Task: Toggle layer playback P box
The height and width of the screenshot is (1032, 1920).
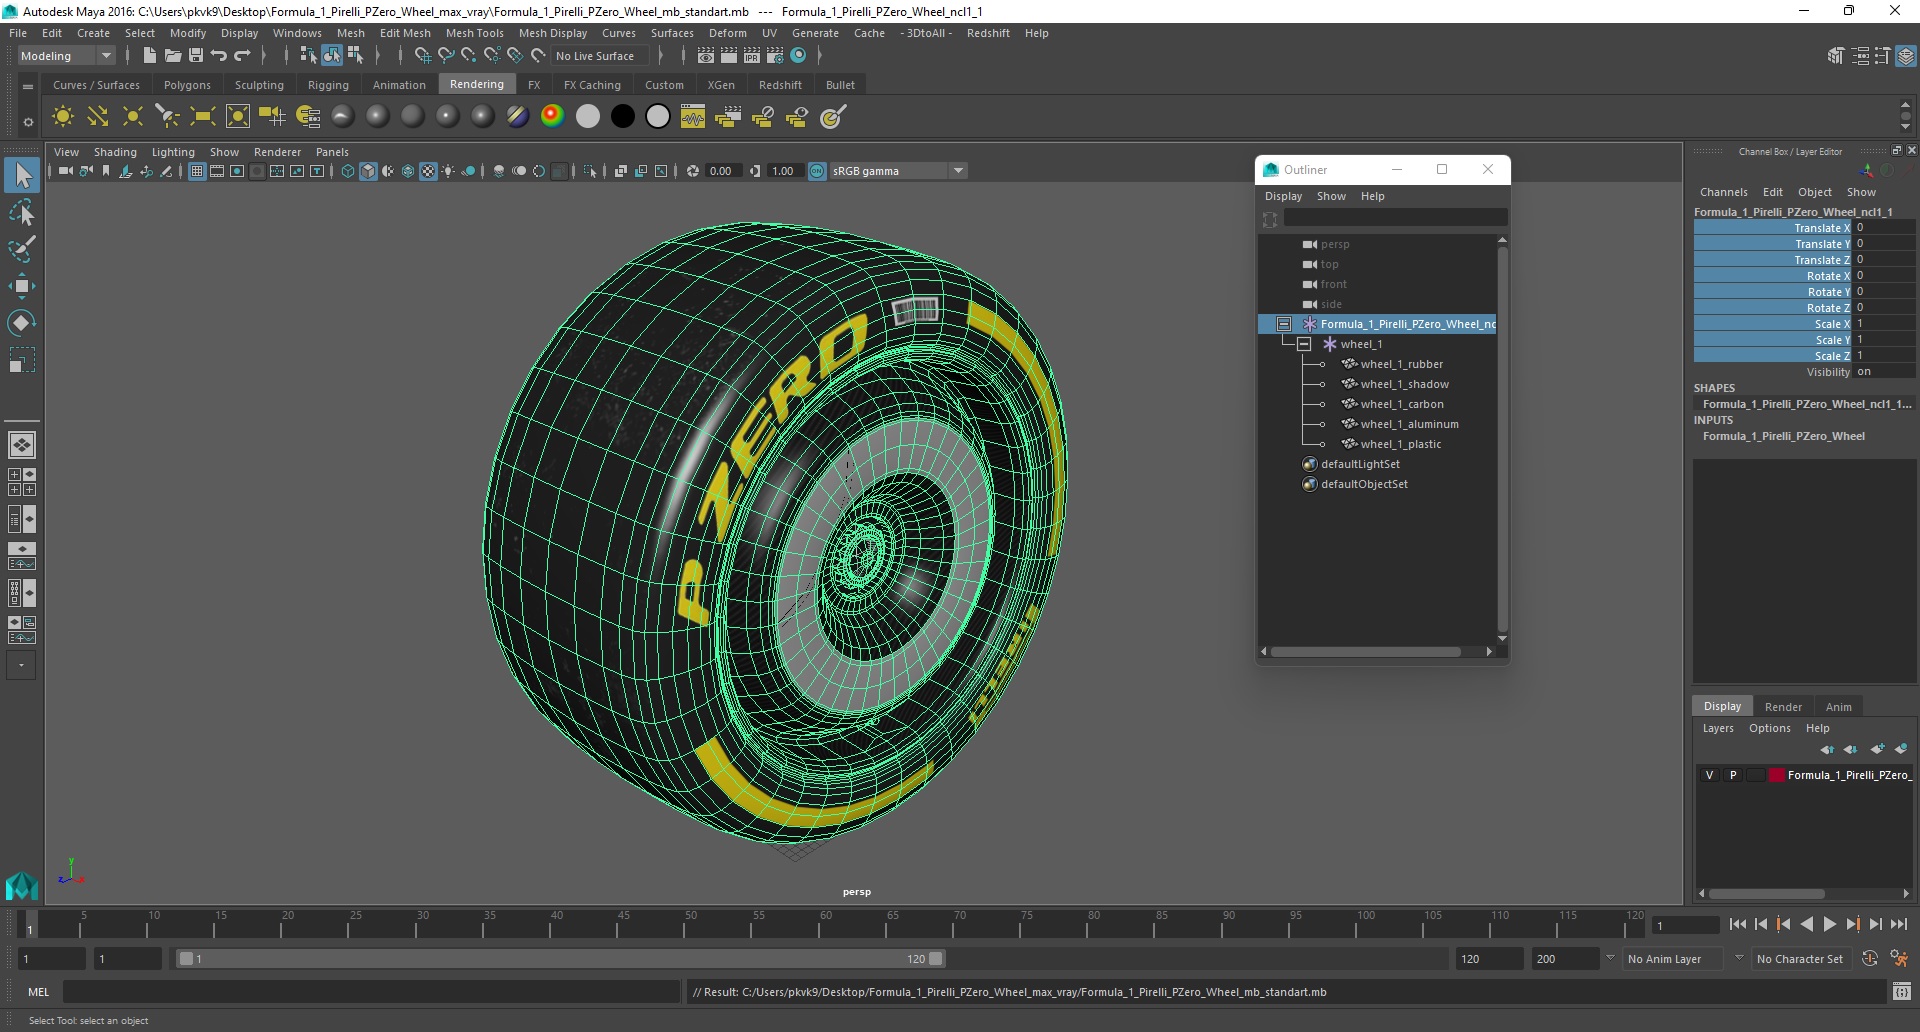Action: coord(1733,775)
